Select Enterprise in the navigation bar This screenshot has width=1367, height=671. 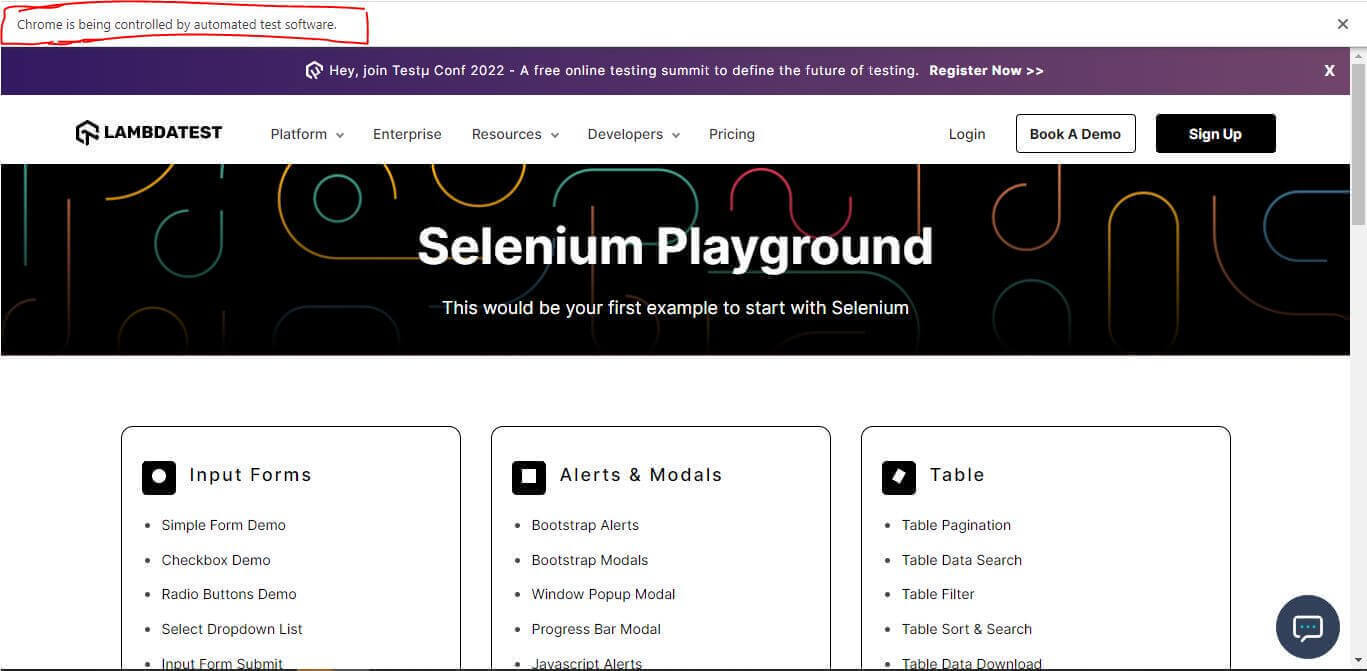tap(406, 133)
